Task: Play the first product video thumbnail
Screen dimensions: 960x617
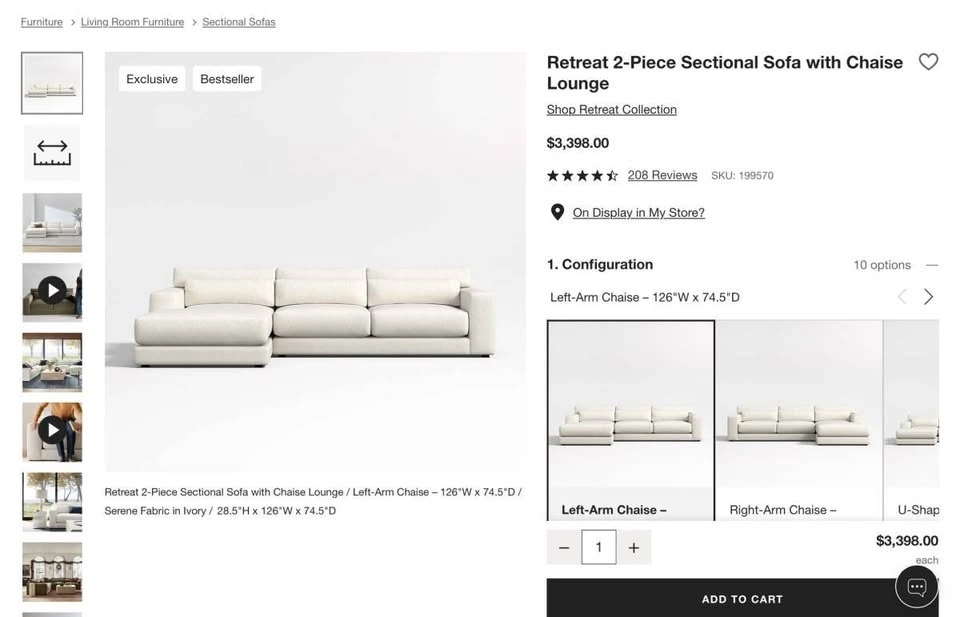Action: tap(52, 291)
